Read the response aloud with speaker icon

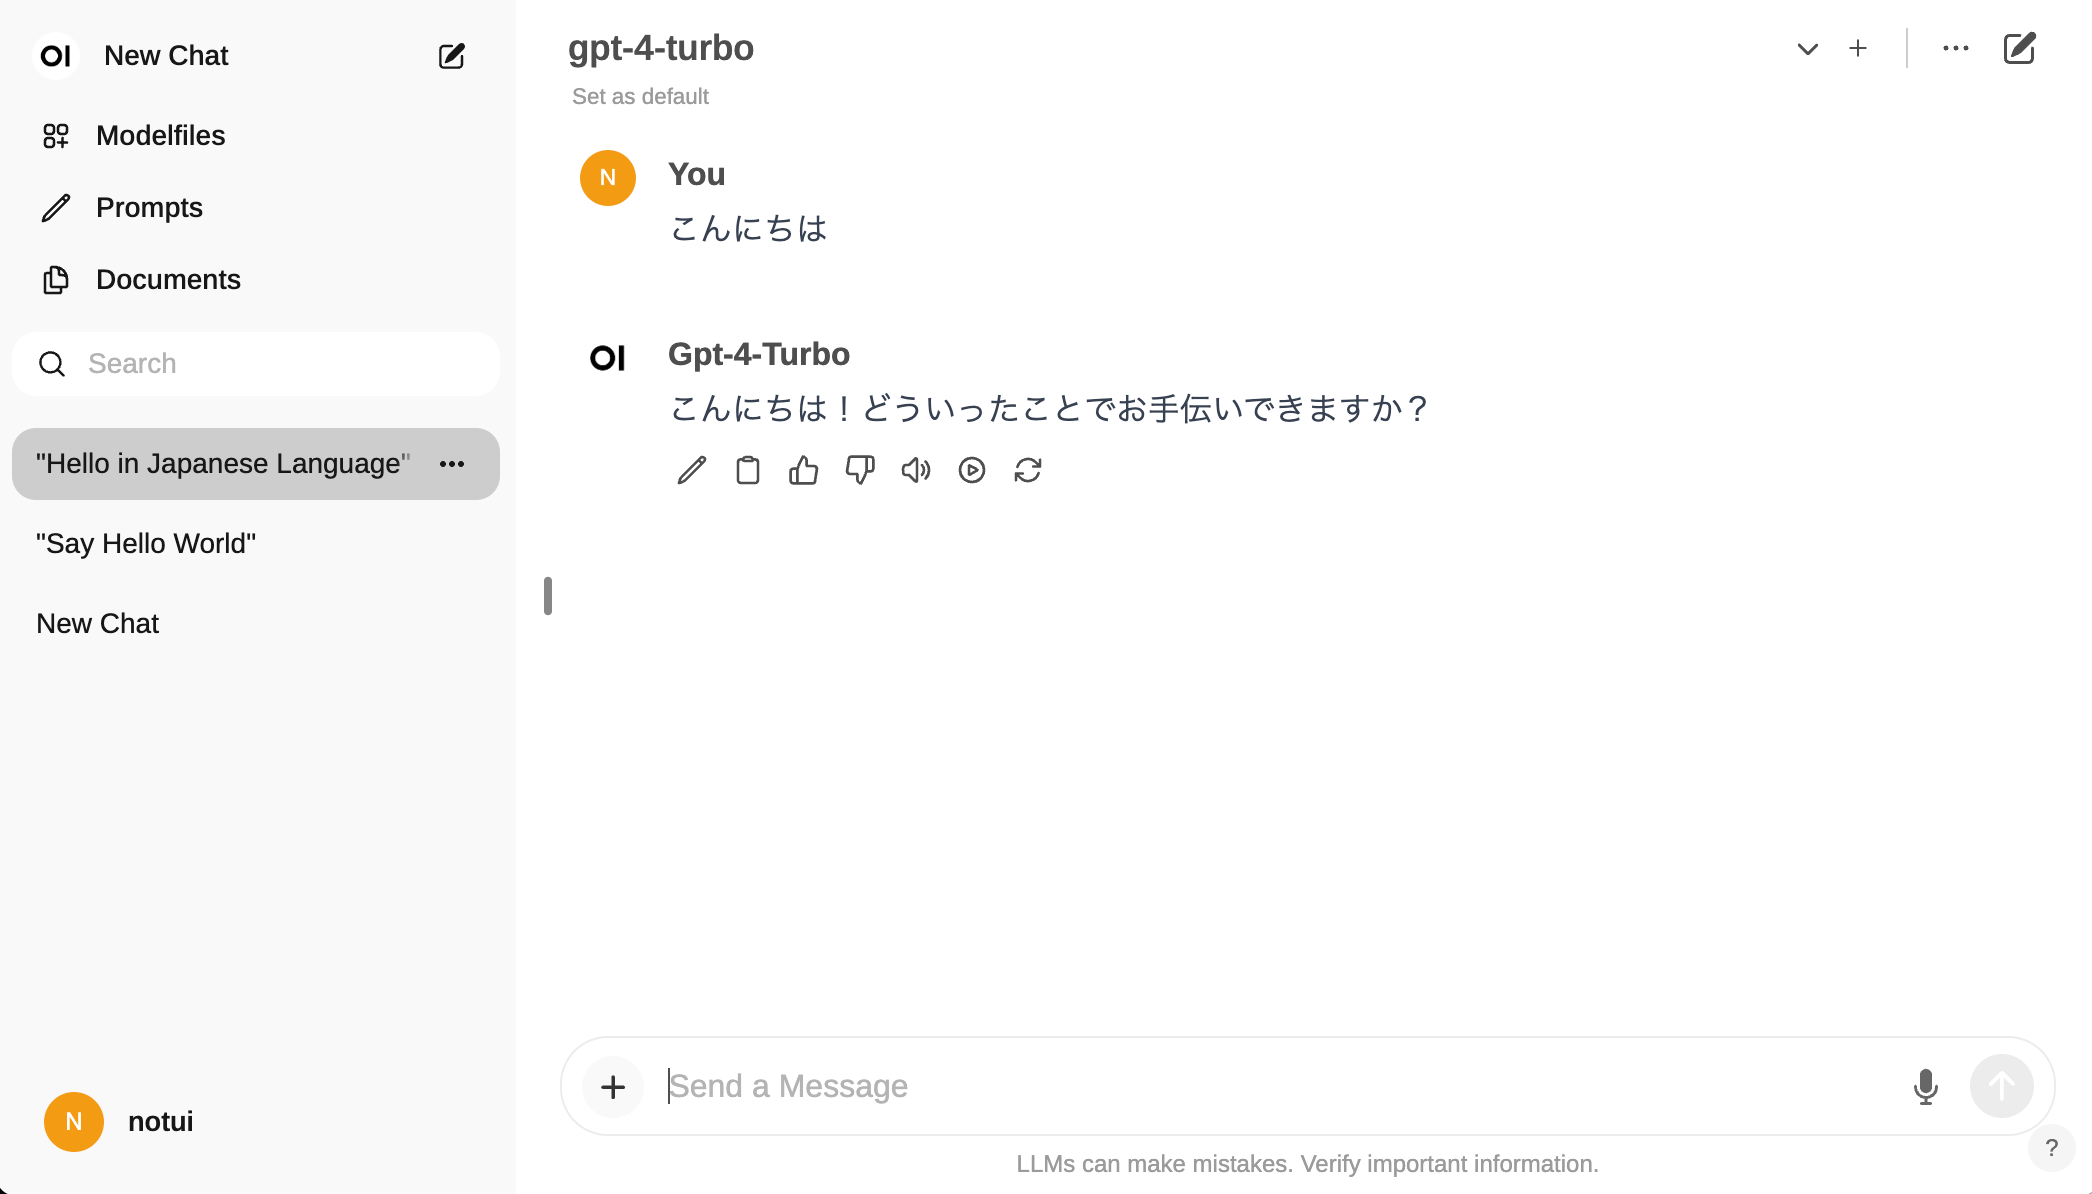(915, 470)
